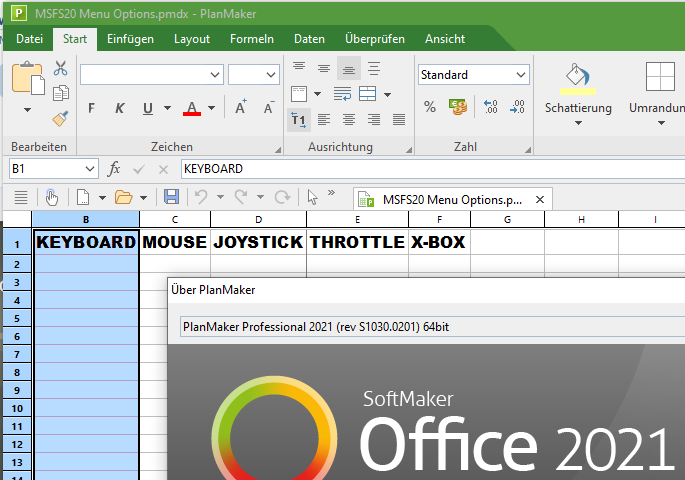This screenshot has width=685, height=480.
Task: Switch to the Einfügen tab
Action: point(130,39)
